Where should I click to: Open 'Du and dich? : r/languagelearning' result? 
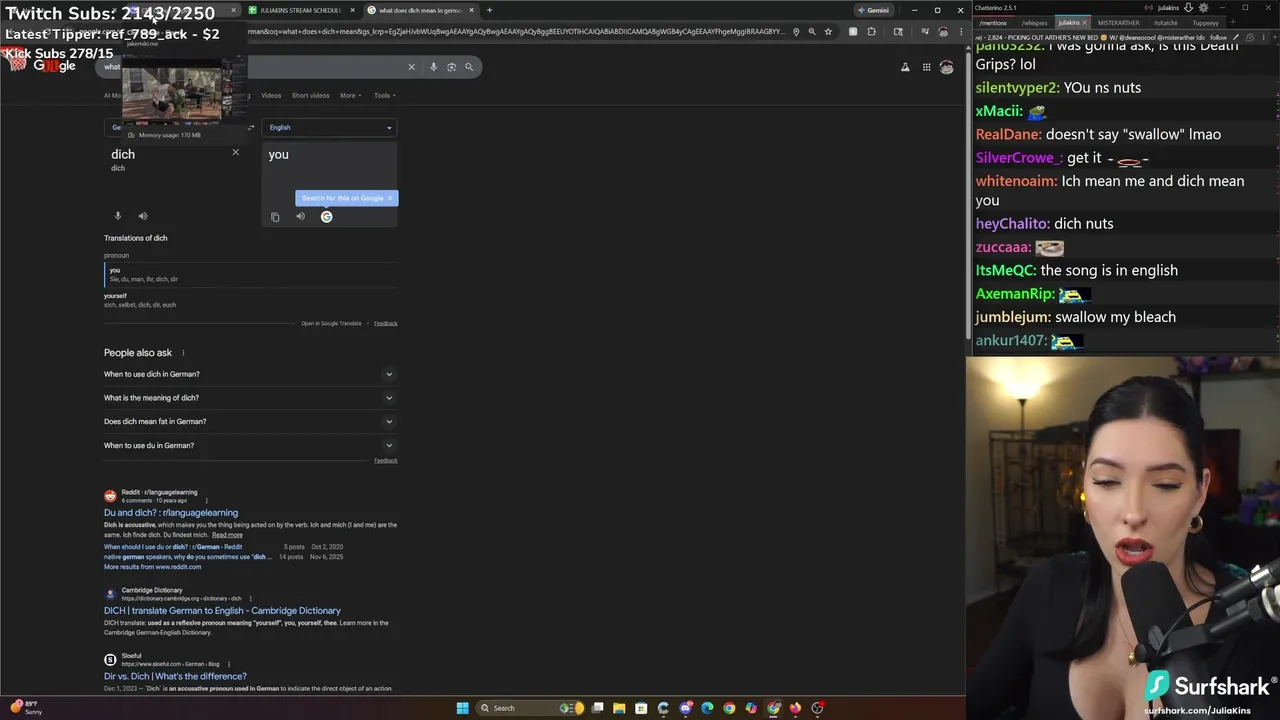(171, 512)
